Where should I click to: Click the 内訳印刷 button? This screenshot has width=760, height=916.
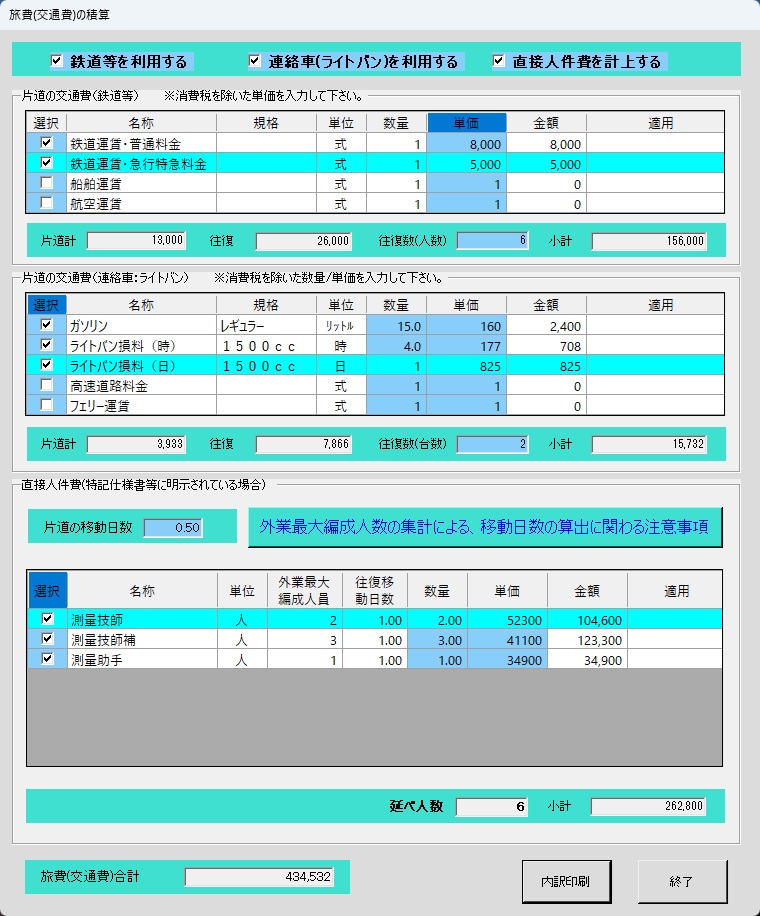(566, 882)
